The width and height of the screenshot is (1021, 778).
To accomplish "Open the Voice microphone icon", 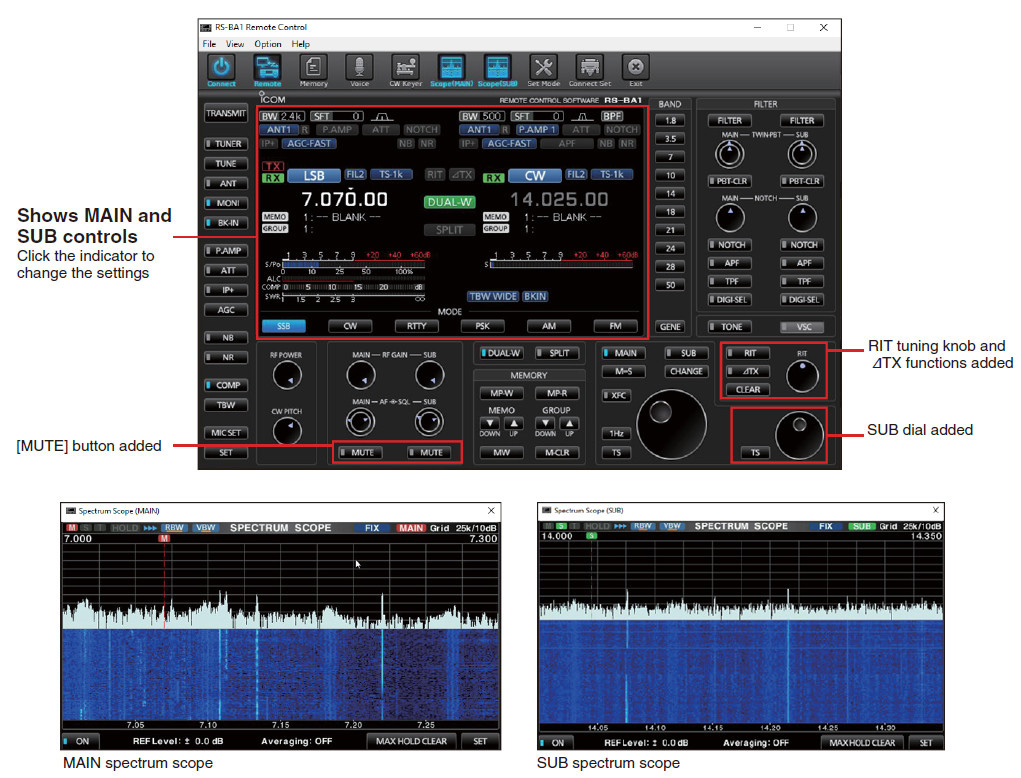I will coord(359,67).
